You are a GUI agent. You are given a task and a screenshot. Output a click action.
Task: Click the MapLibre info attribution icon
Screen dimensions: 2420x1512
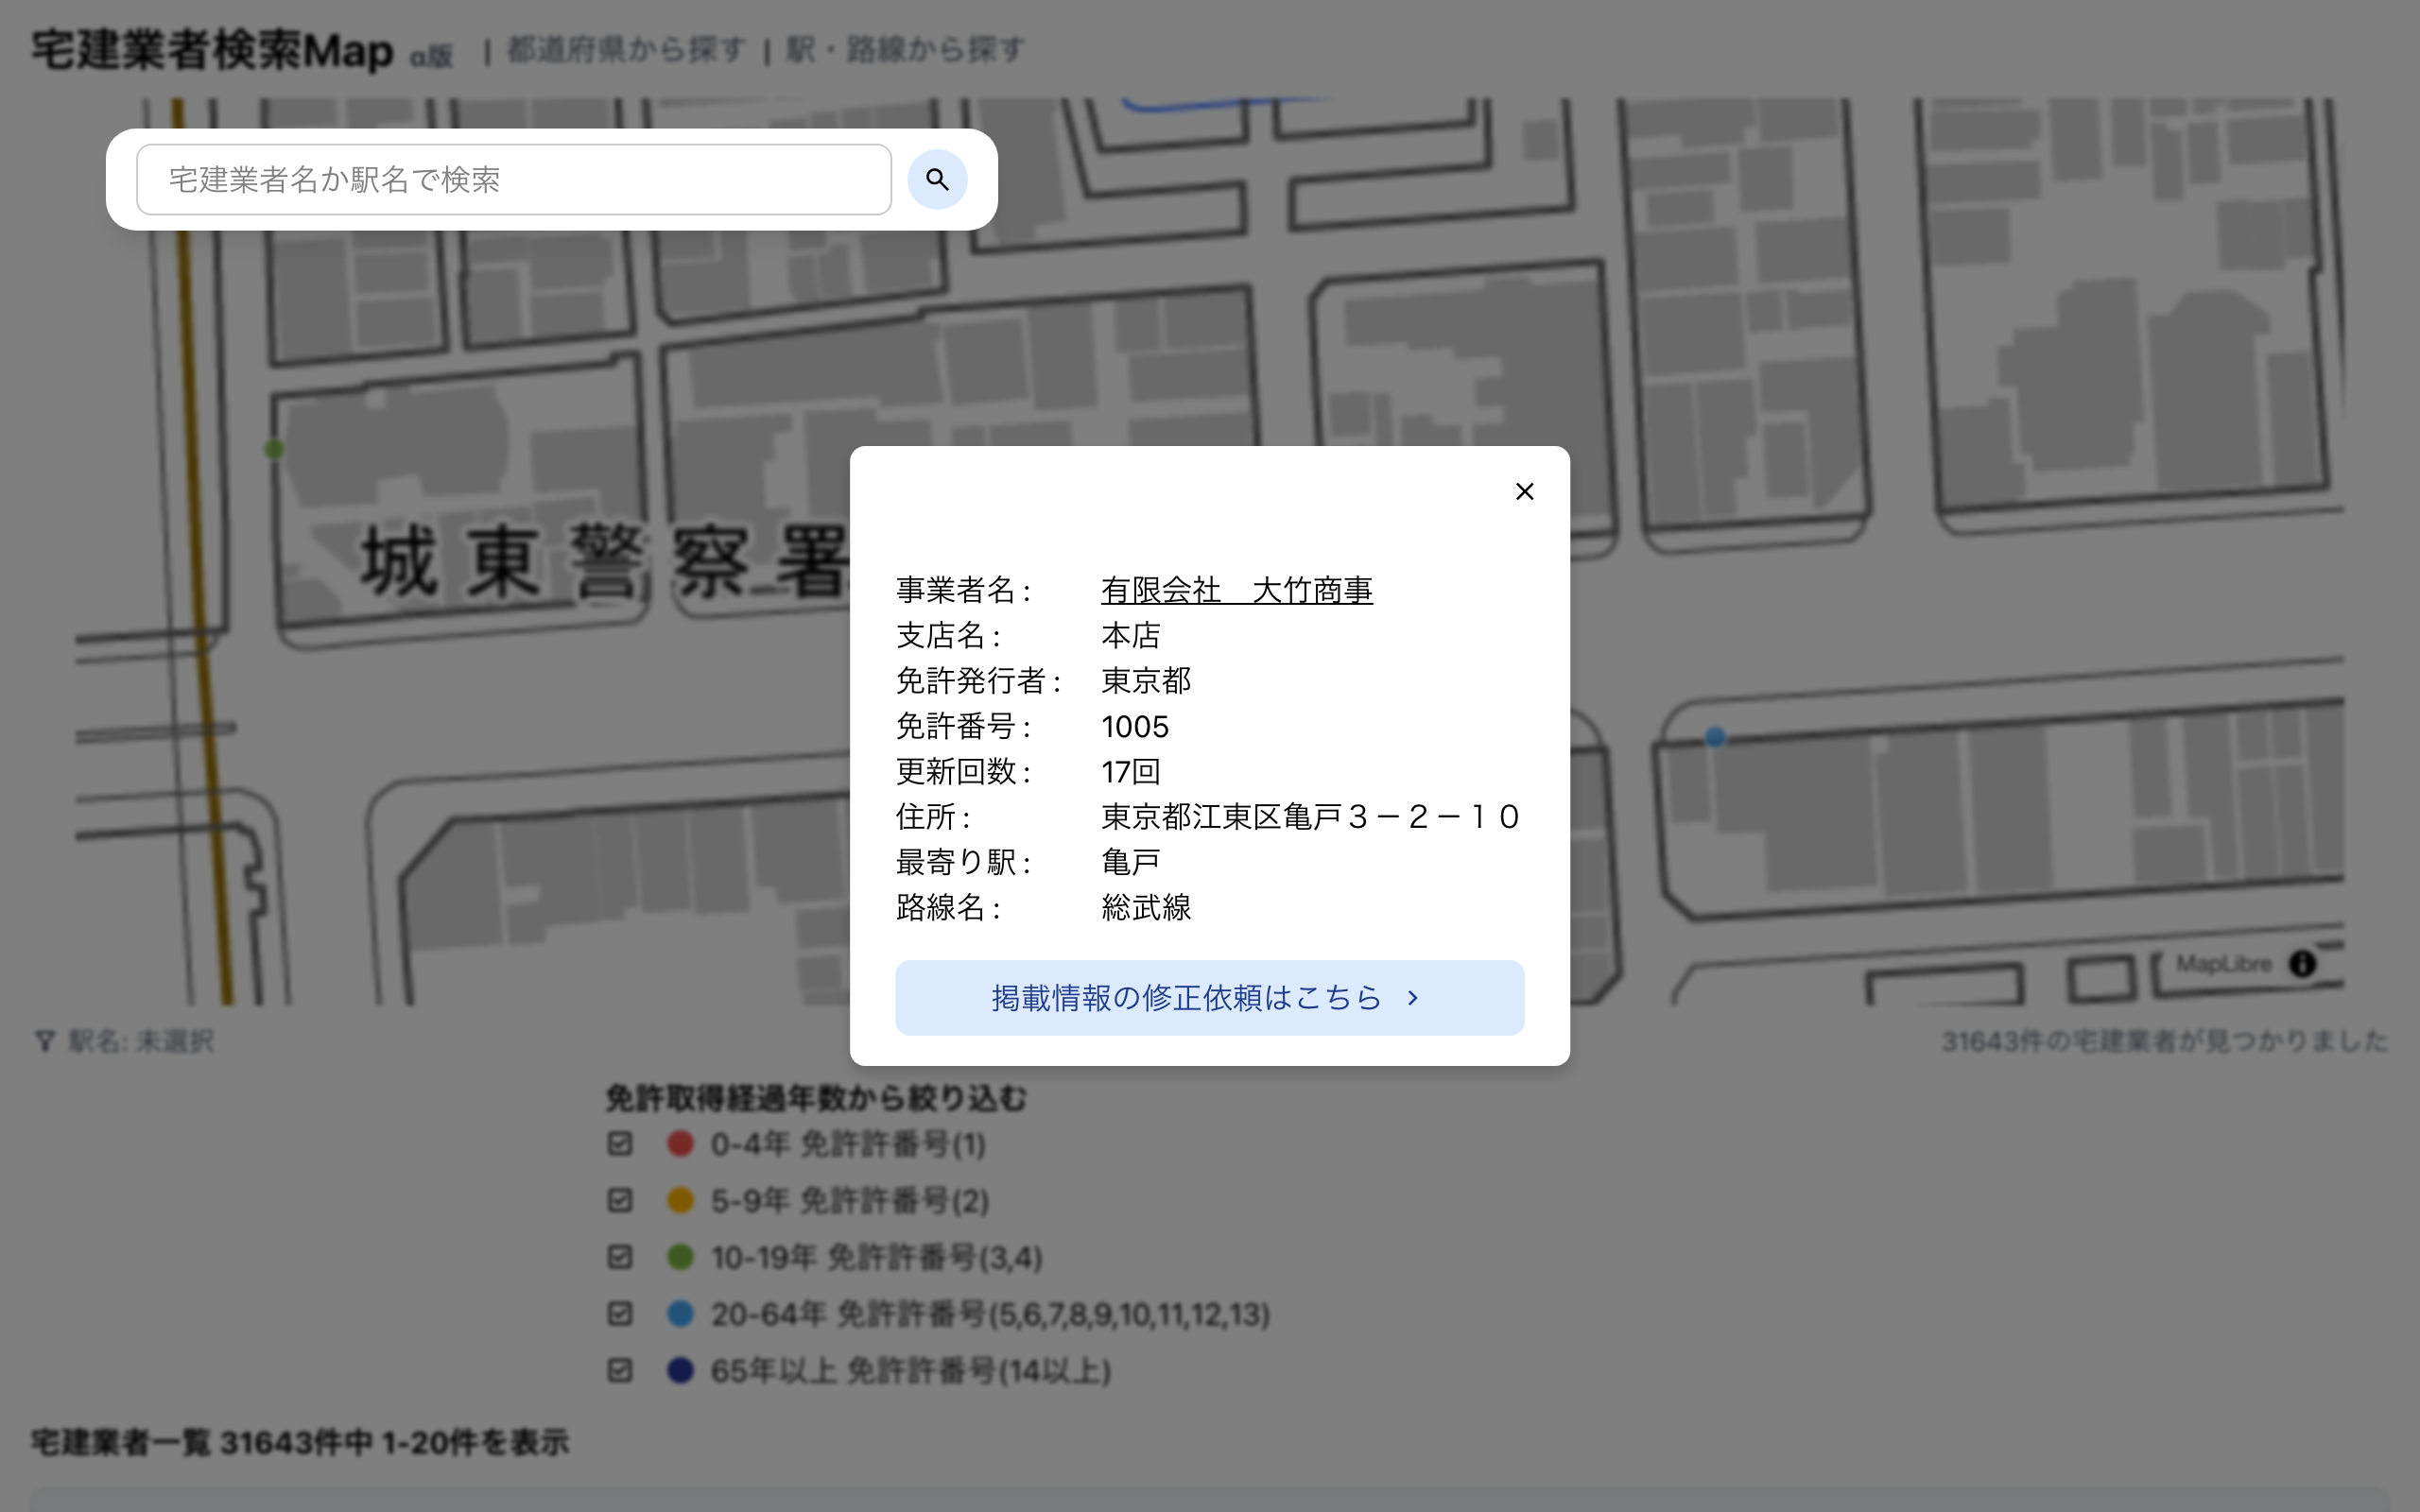click(x=2302, y=964)
